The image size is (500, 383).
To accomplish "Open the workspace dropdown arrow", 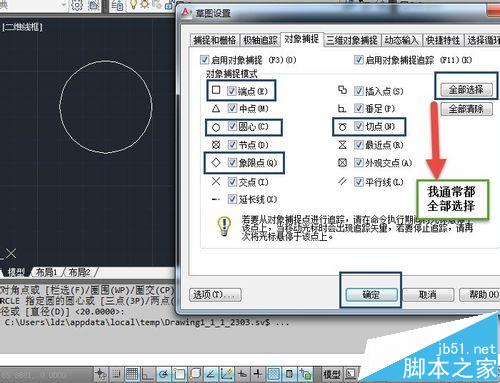I will point(63,5).
